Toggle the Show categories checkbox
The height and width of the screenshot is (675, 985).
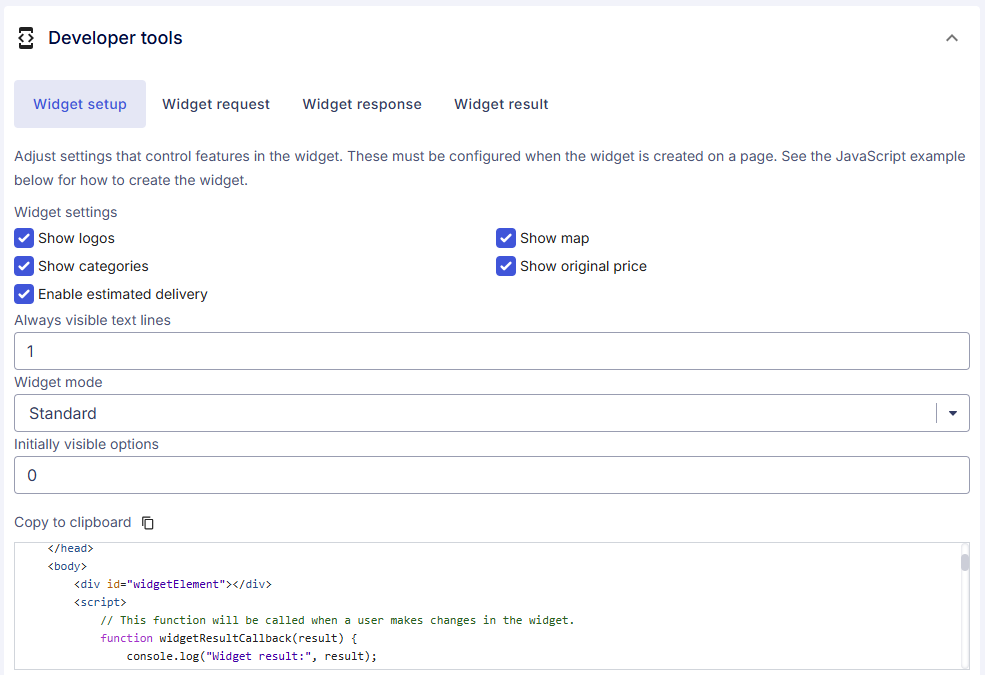[24, 266]
